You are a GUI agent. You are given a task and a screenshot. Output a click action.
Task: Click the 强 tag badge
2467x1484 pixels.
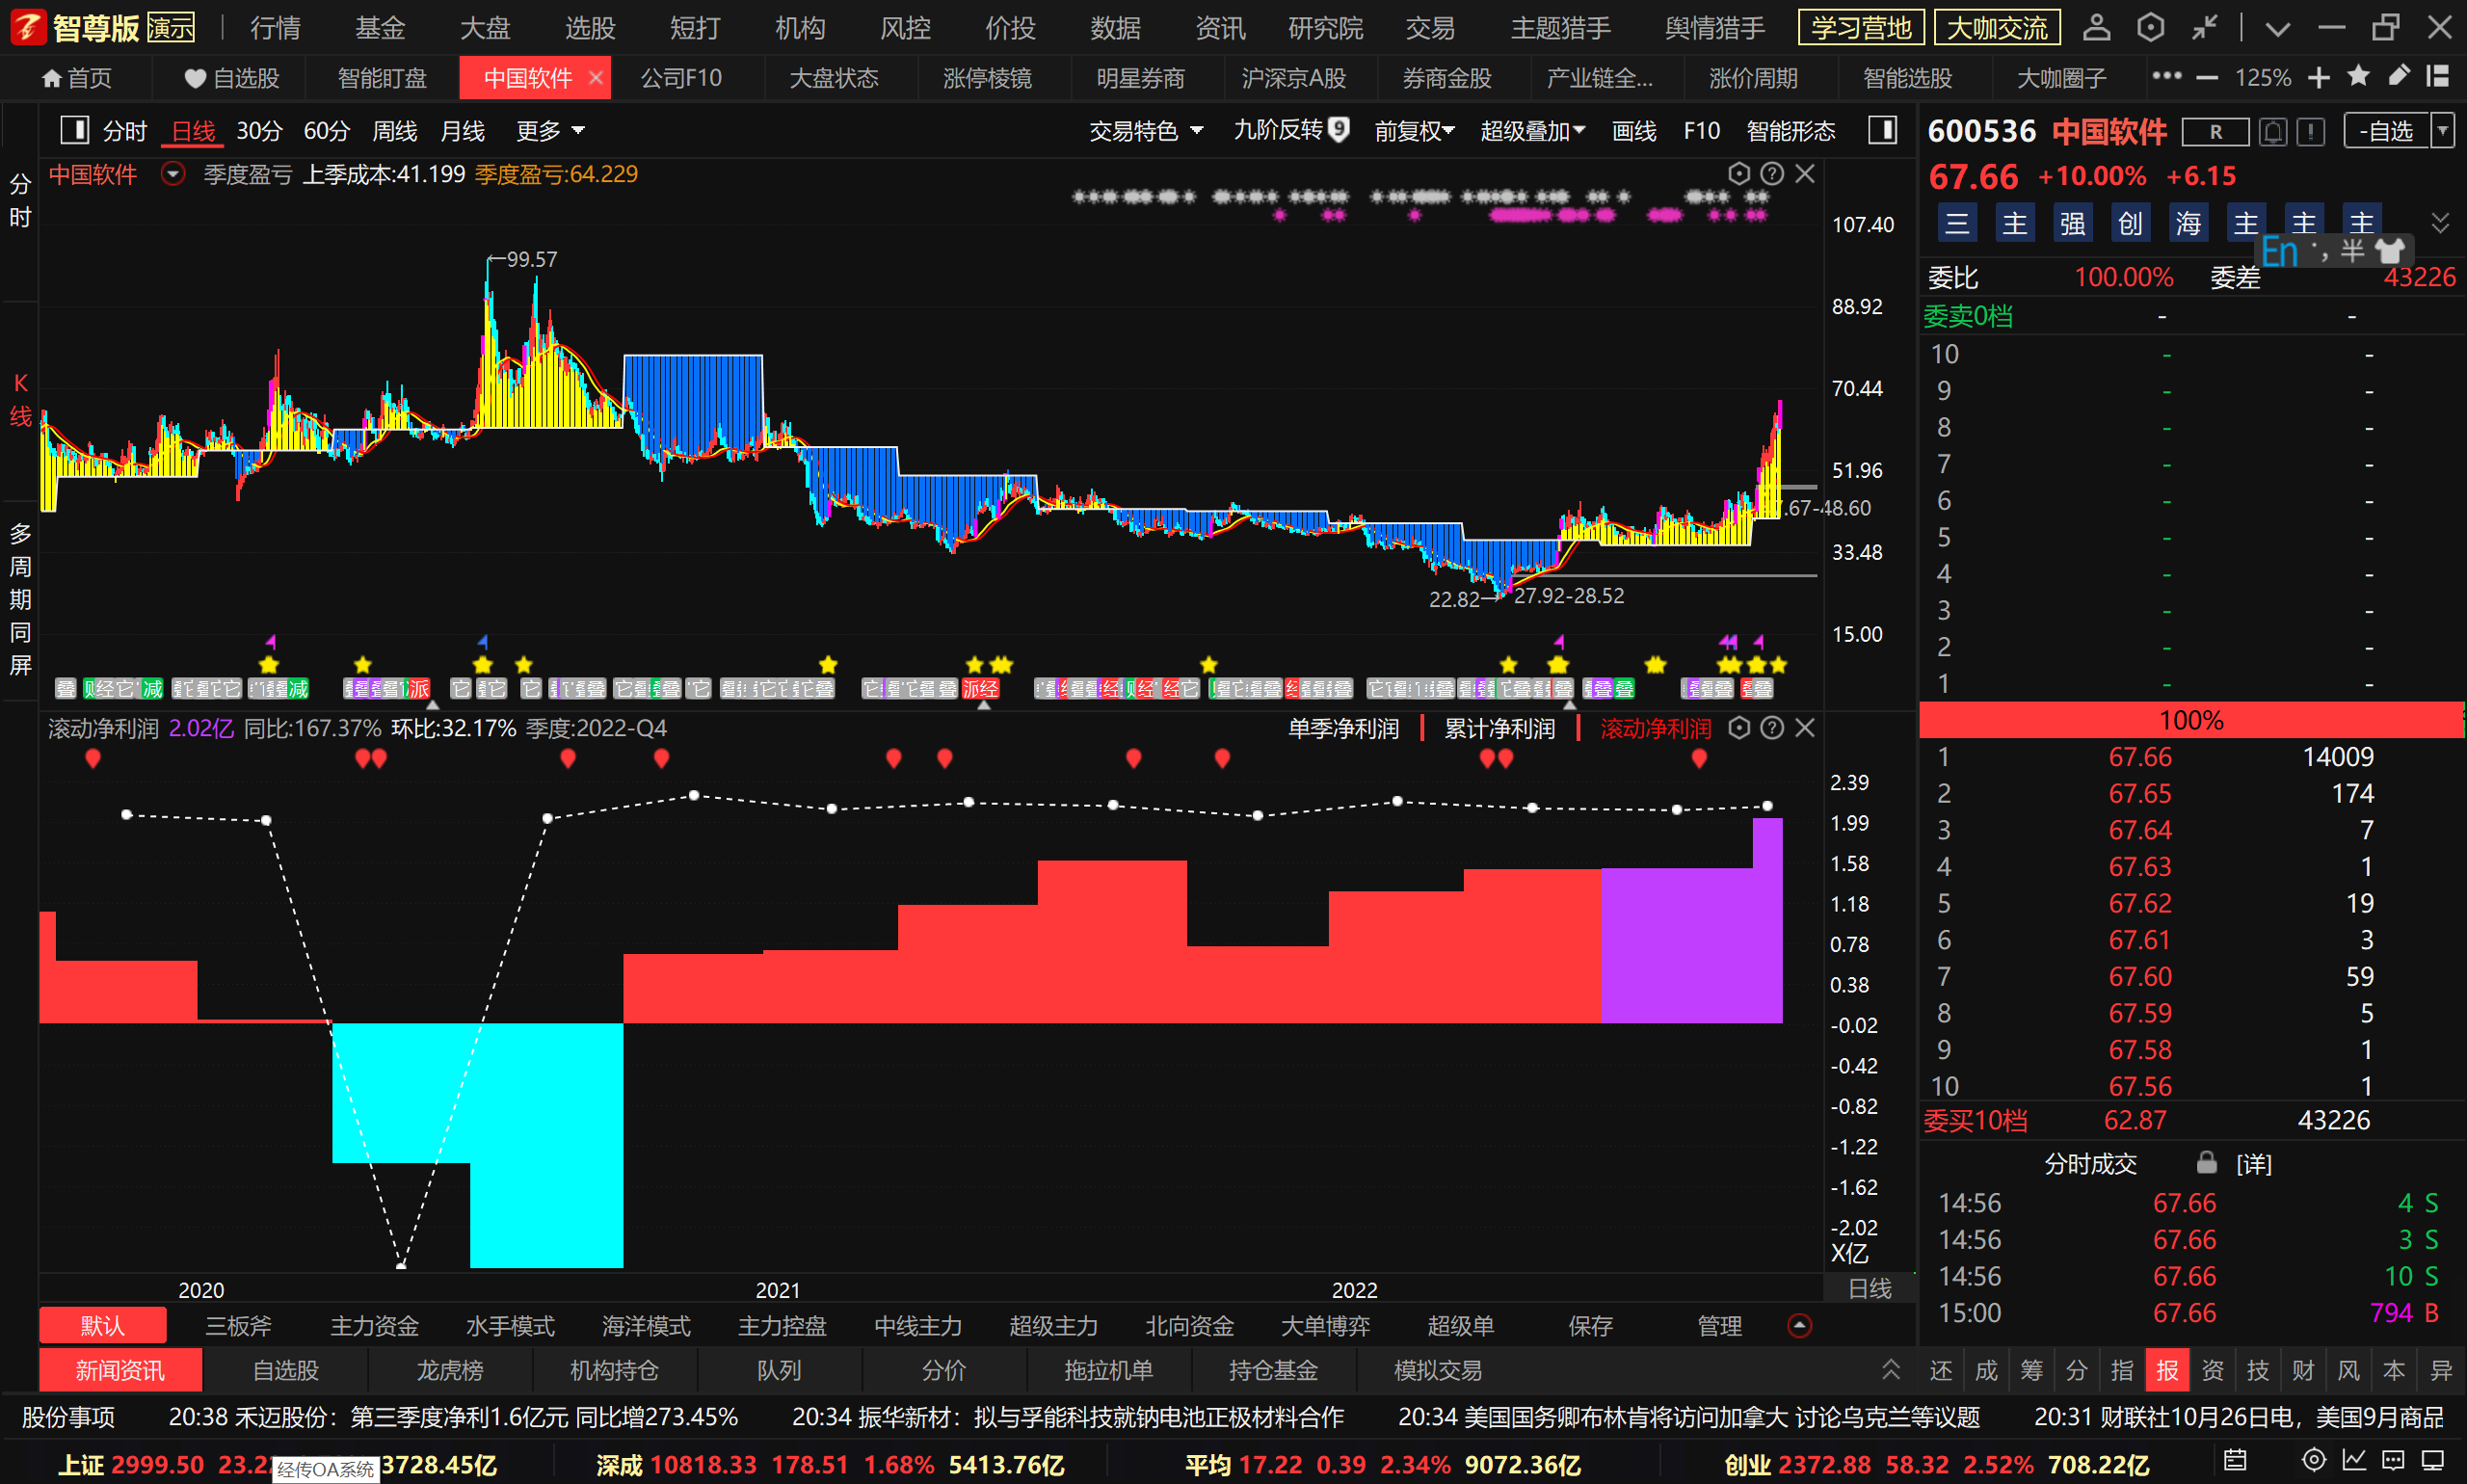[x=2072, y=222]
